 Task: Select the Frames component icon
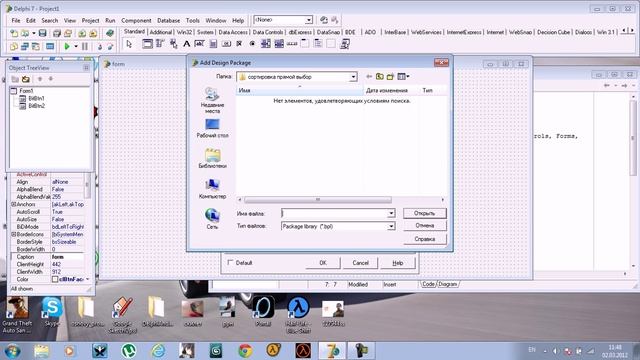(147, 44)
